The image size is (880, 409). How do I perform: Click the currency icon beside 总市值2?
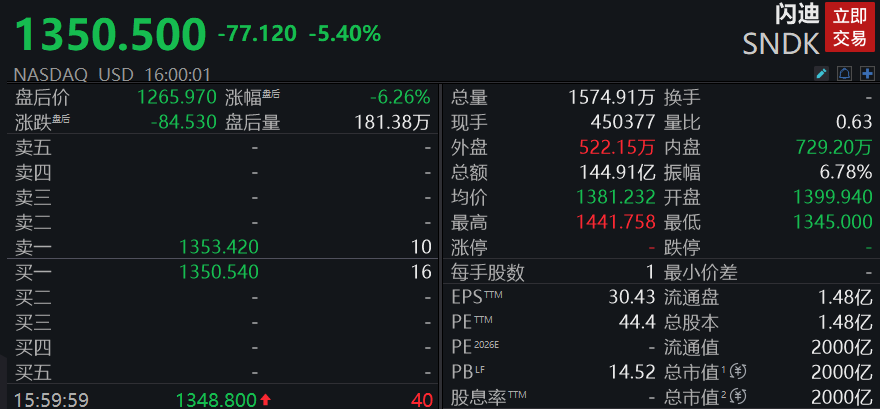coord(741,397)
